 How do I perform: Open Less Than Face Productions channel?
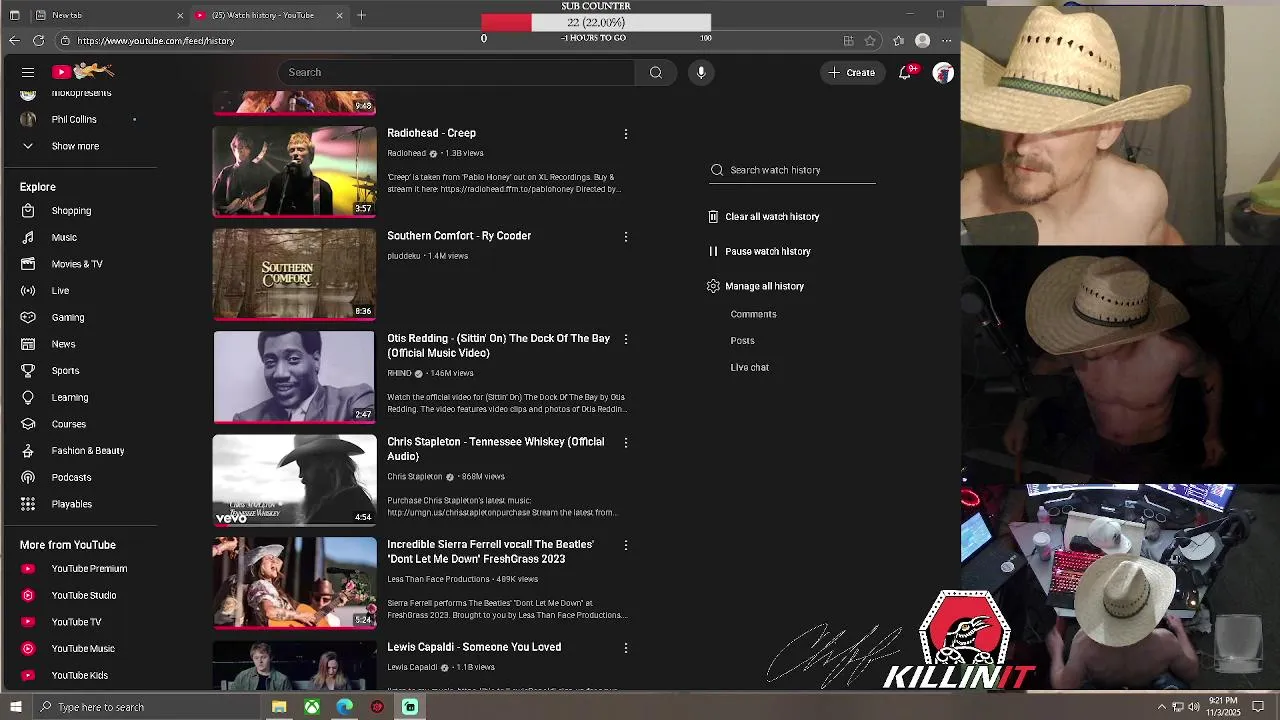pos(438,579)
